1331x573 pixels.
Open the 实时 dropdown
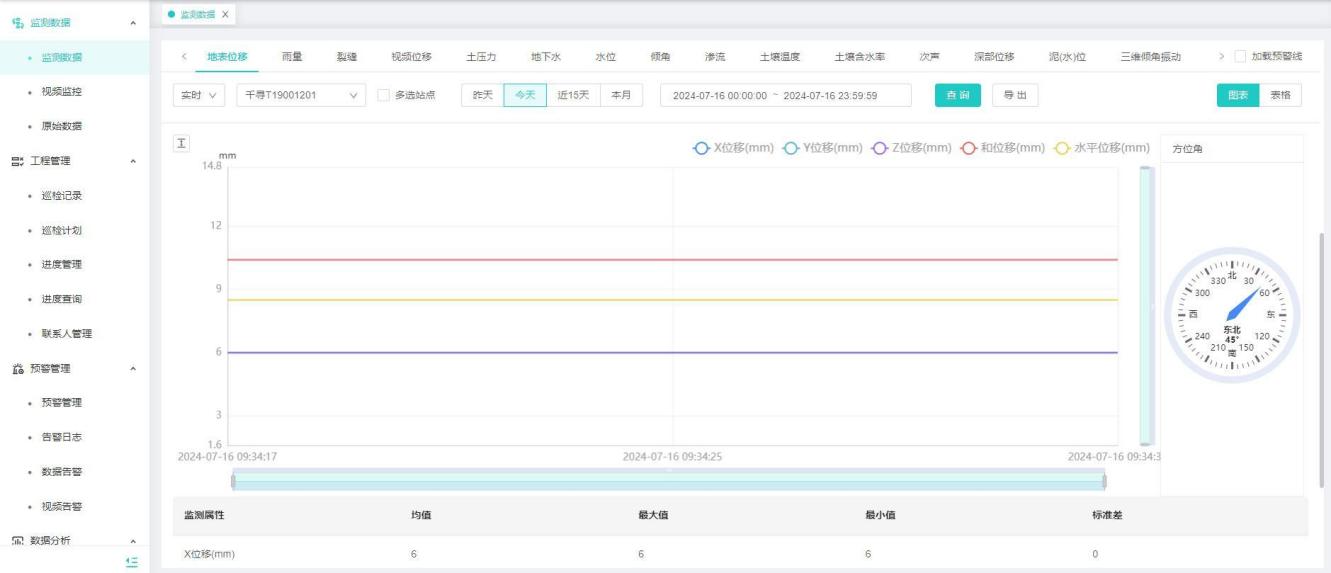click(198, 96)
